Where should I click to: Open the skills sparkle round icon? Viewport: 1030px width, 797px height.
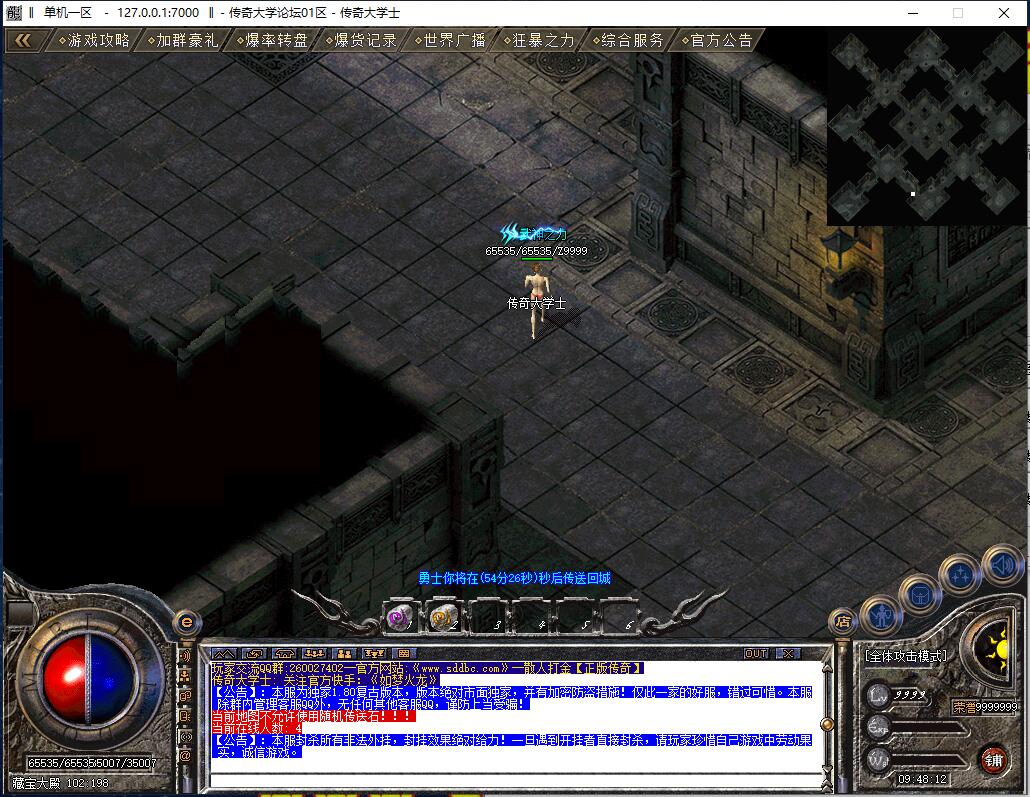pyautogui.click(x=960, y=575)
